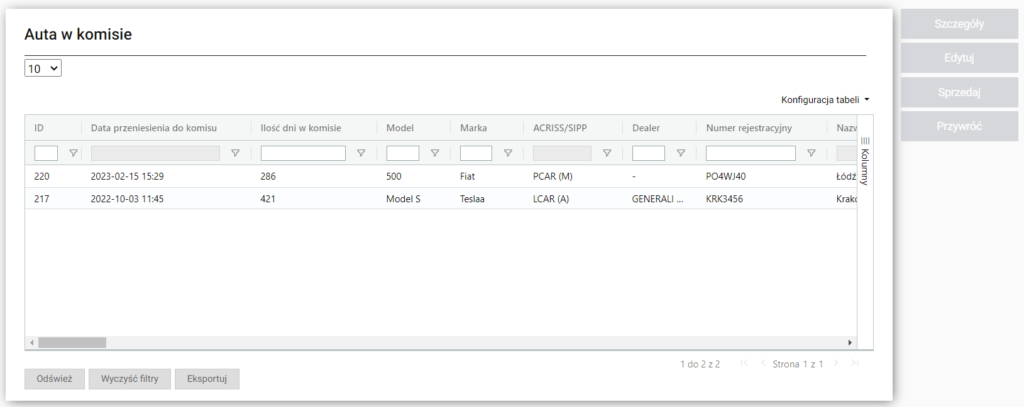1024x407 pixels.
Task: Open the Numer rejestracyjny filter icon
Action: 811,153
